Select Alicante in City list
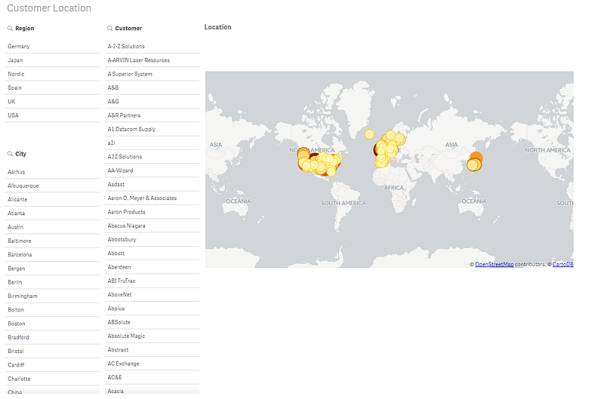Image resolution: width=604 pixels, height=399 pixels. click(52, 200)
